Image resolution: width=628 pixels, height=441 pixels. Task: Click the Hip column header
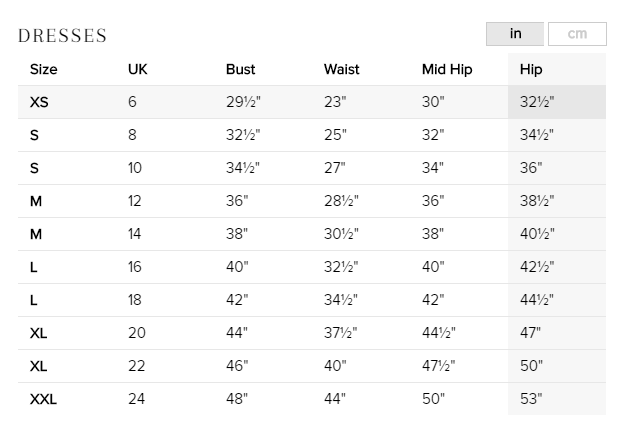[x=531, y=70]
